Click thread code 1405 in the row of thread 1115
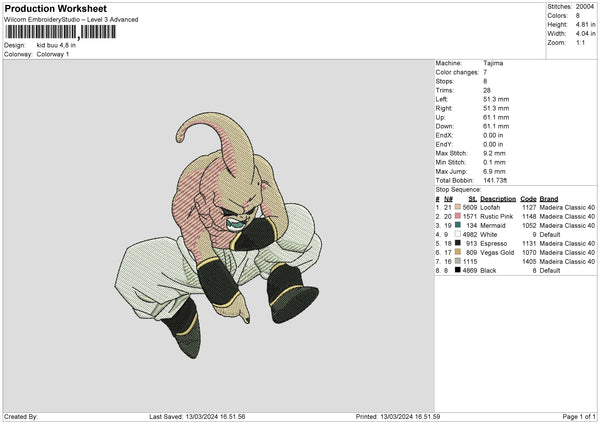Screen dimensions: 600x424 click(x=529, y=261)
